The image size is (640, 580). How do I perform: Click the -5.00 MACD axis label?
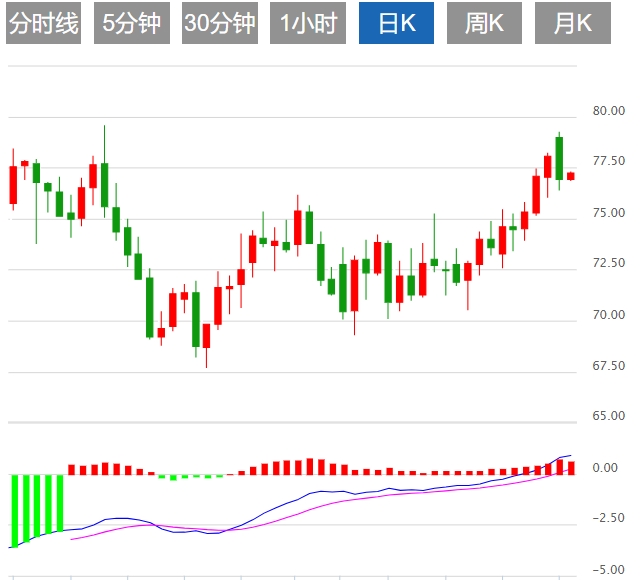(x=606, y=570)
